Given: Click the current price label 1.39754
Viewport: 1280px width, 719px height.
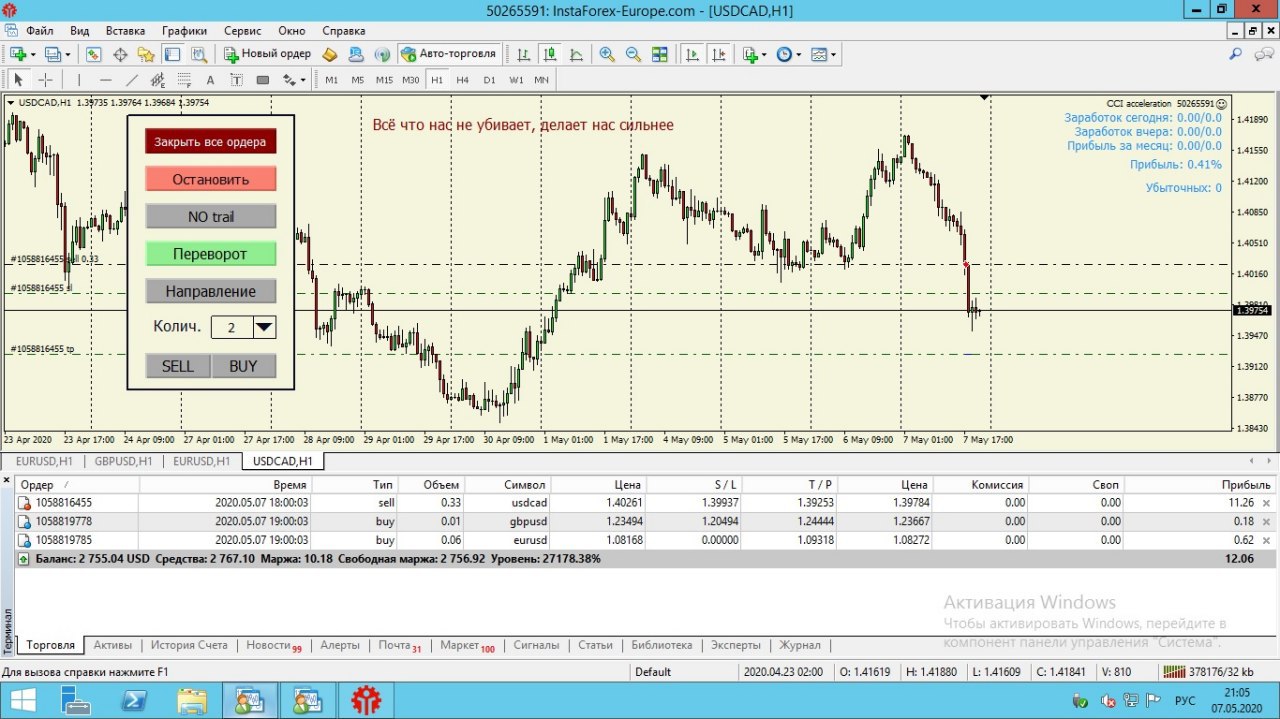Looking at the screenshot, I should point(1253,310).
